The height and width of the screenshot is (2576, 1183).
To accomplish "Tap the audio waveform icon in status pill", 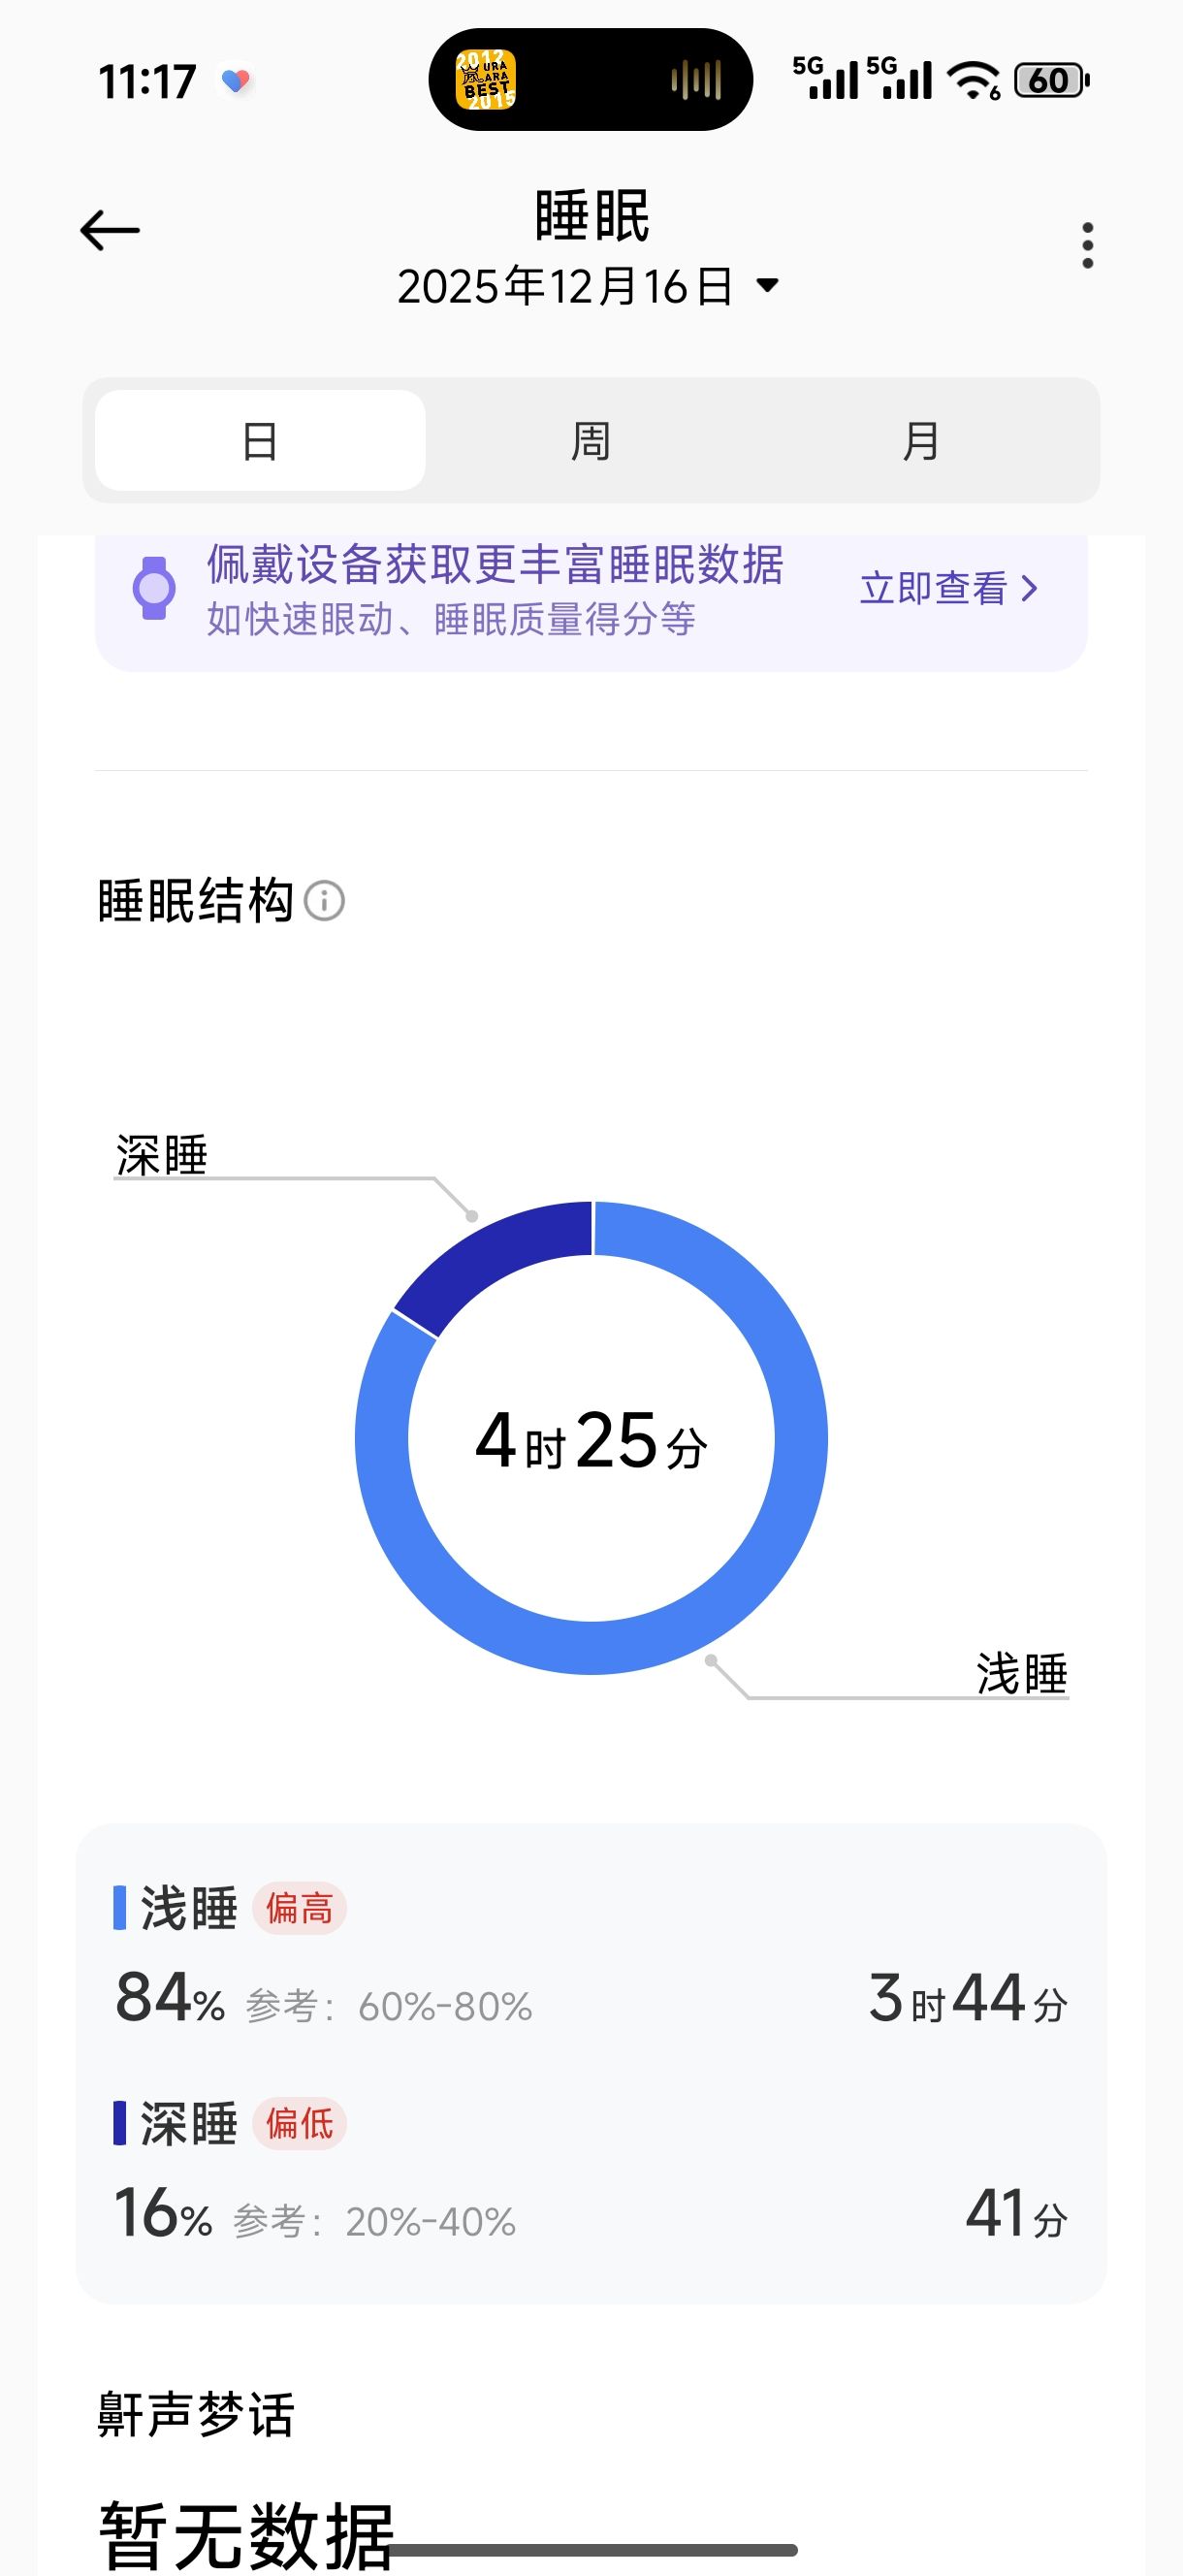I will (696, 80).
